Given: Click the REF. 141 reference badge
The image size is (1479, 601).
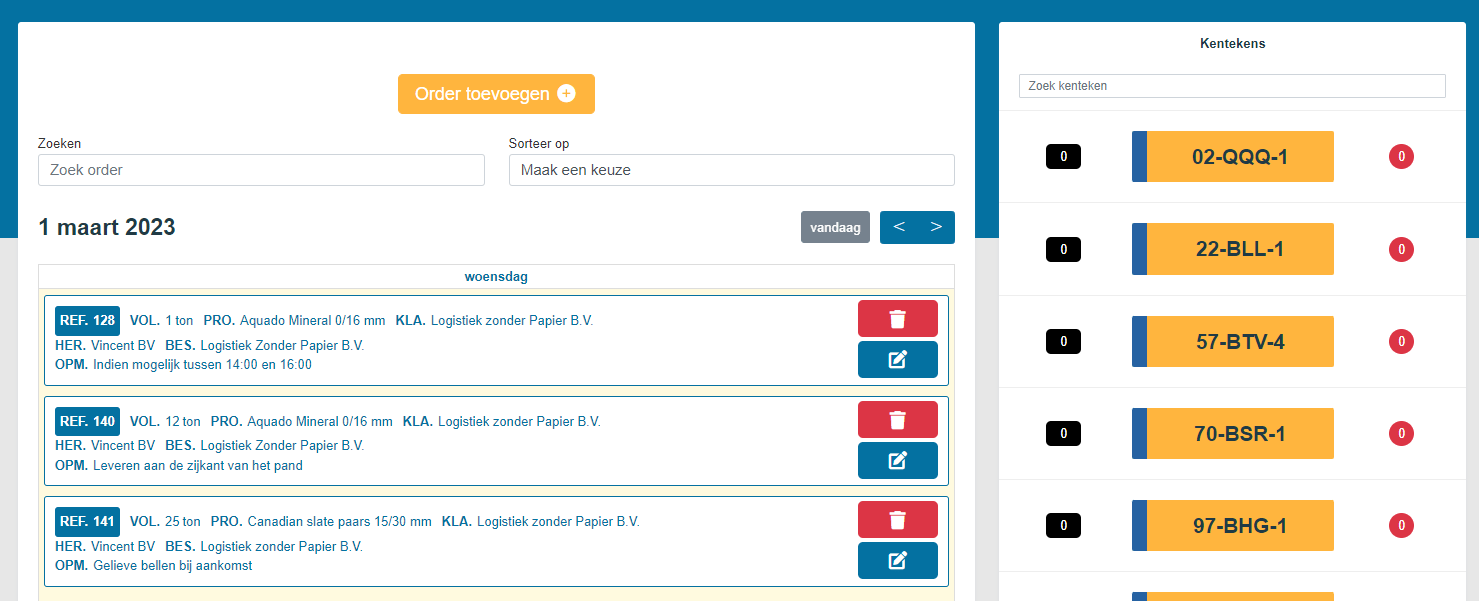Looking at the screenshot, I should (x=87, y=521).
